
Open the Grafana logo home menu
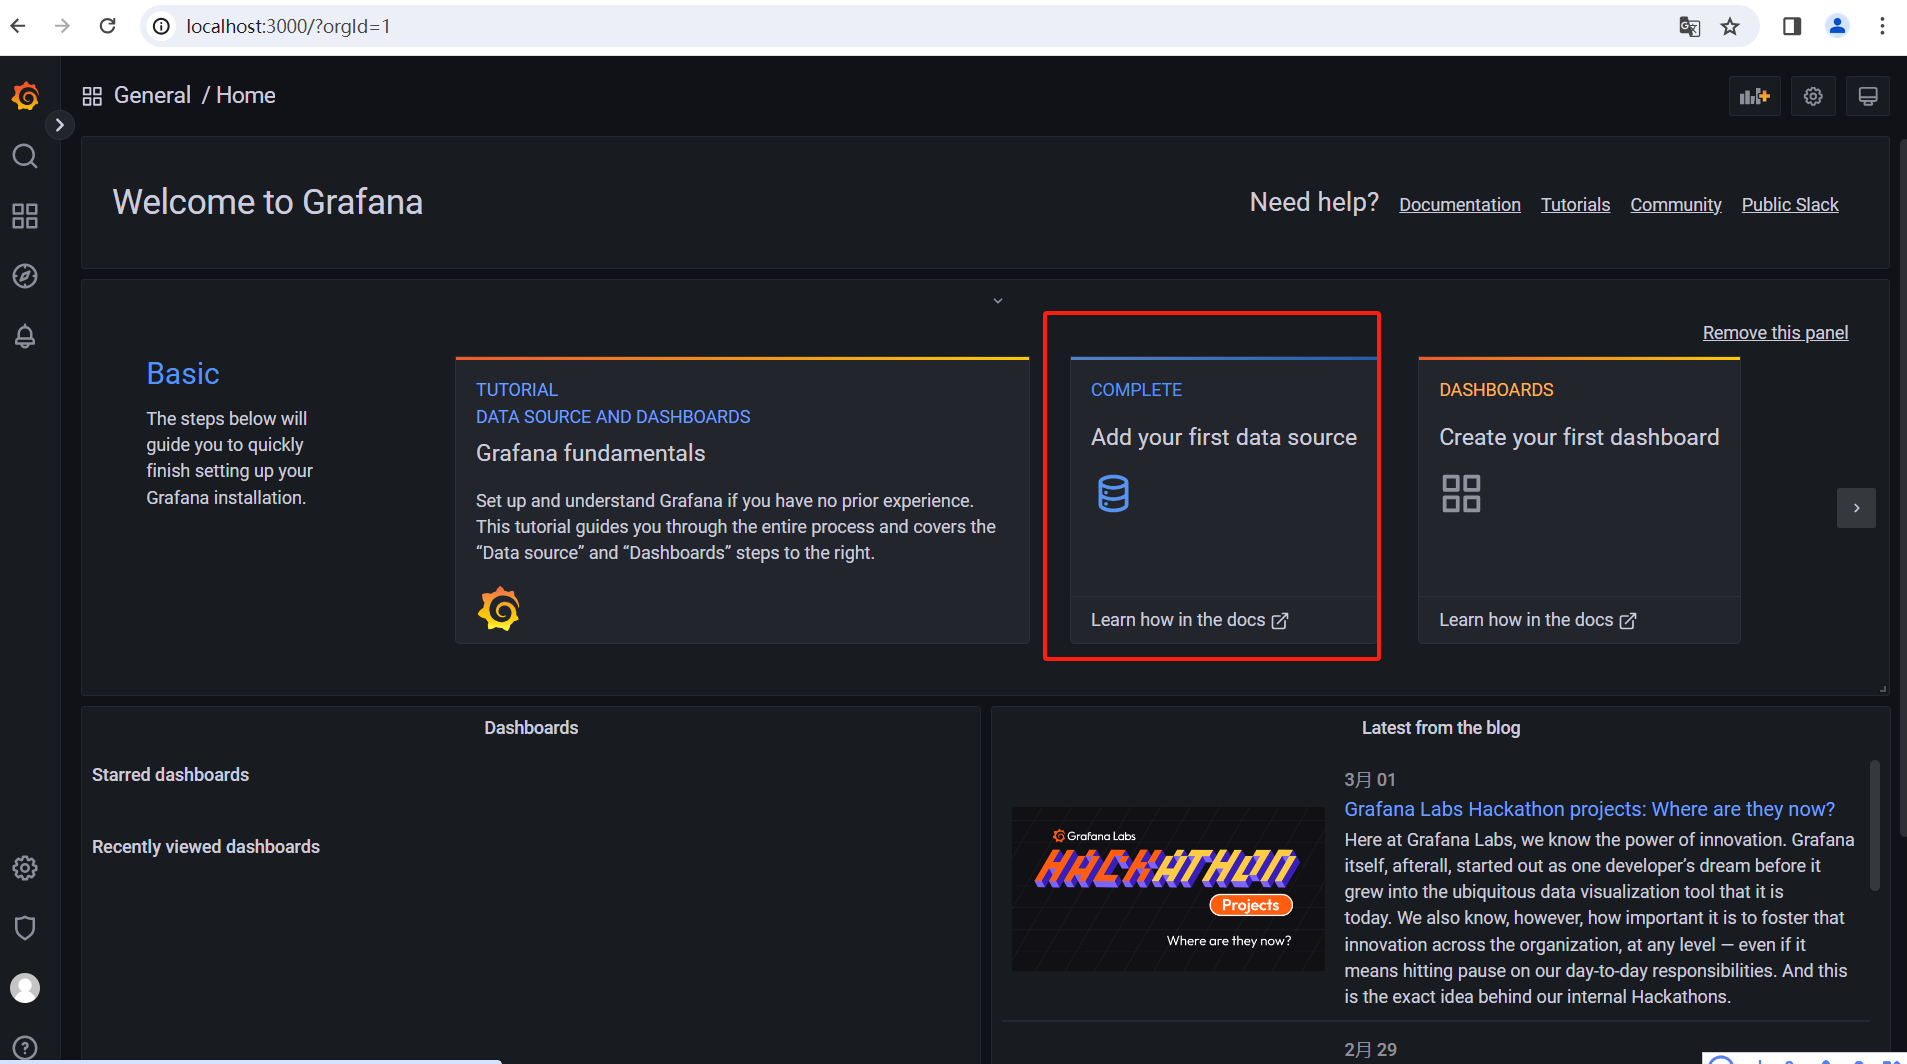[25, 96]
